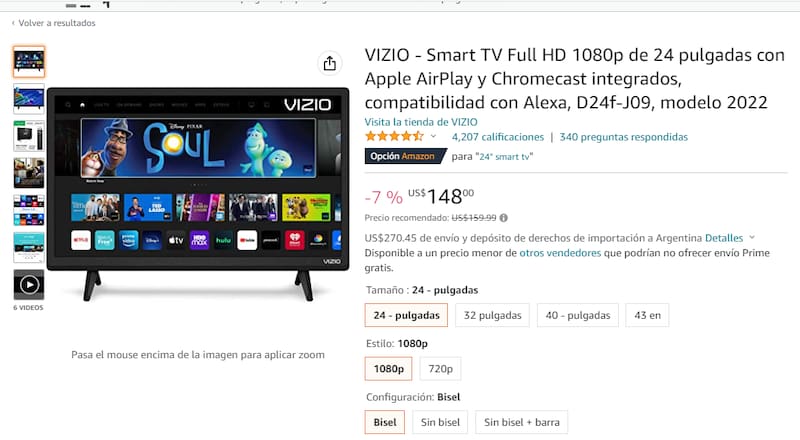Select the 32 pulgadas size option
The height and width of the screenshot is (440, 800).
[492, 315]
